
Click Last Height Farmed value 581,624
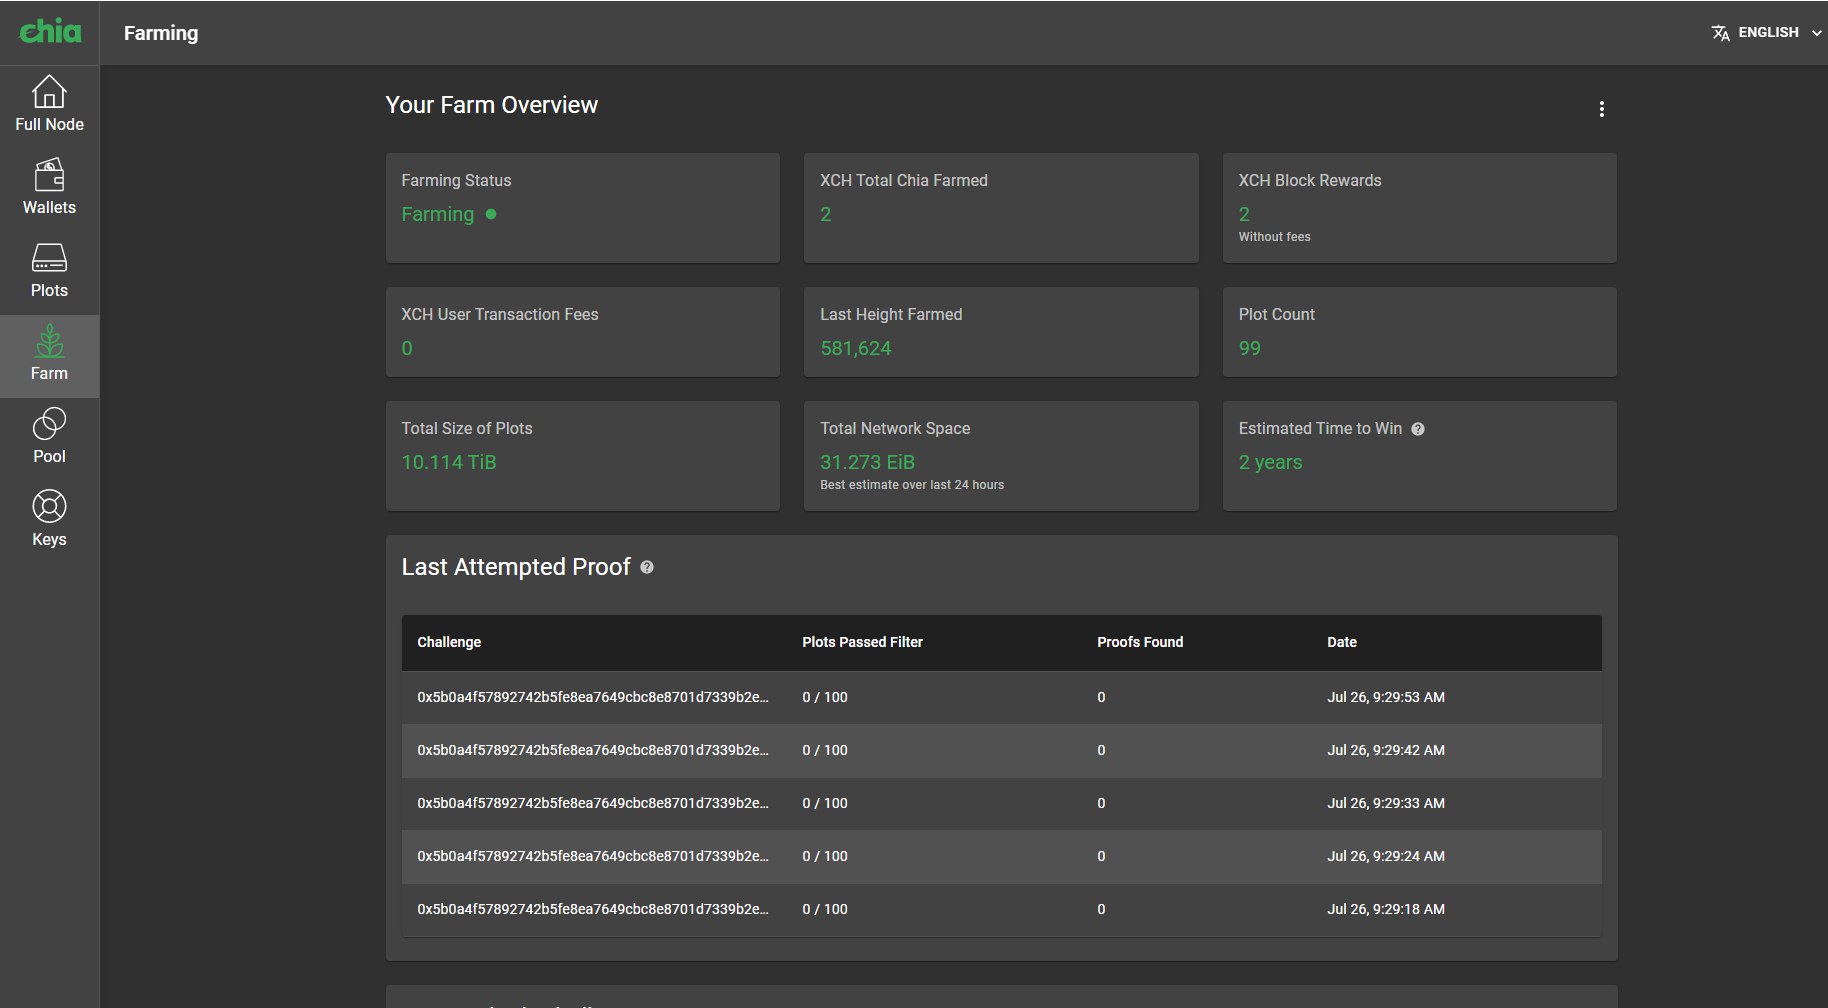point(856,348)
